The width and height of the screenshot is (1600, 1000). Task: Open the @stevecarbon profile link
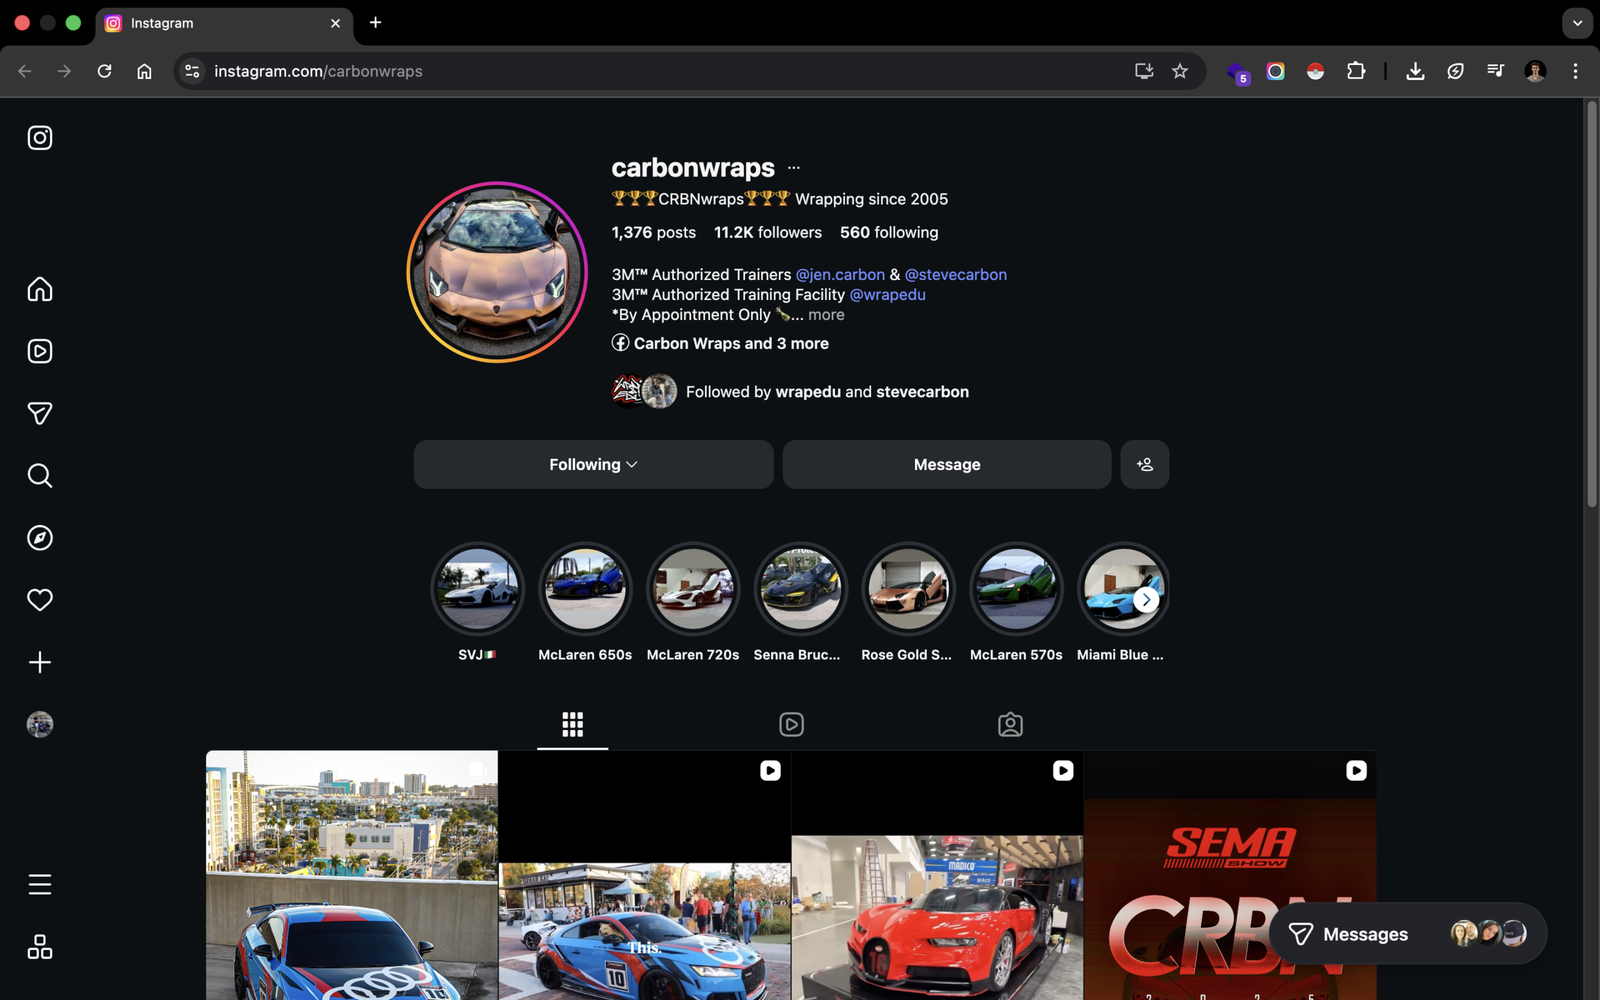point(956,274)
